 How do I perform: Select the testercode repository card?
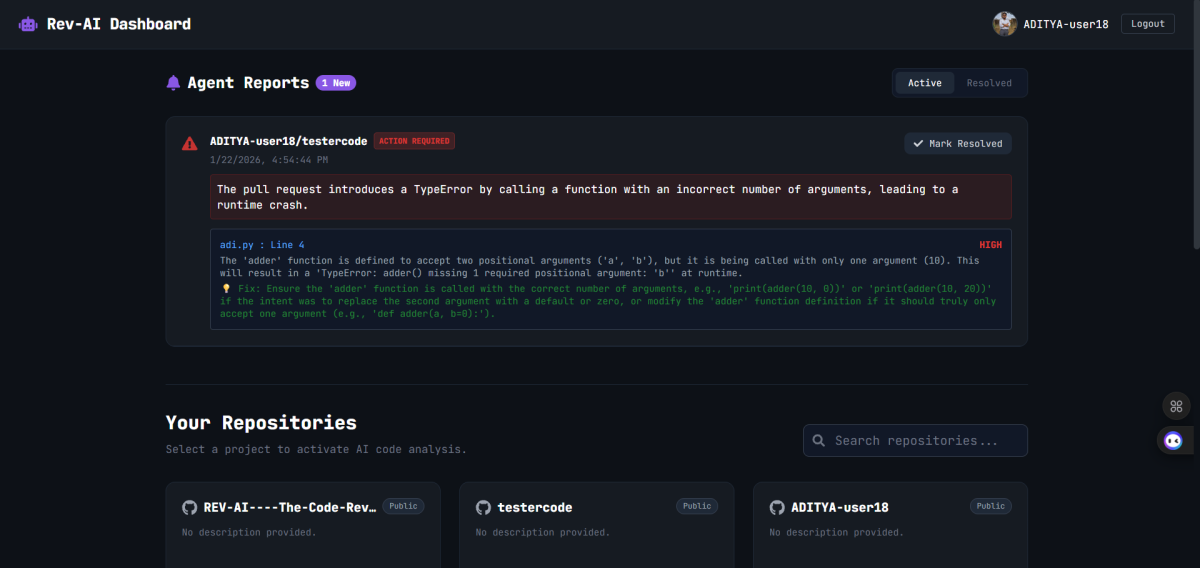tap(596, 525)
